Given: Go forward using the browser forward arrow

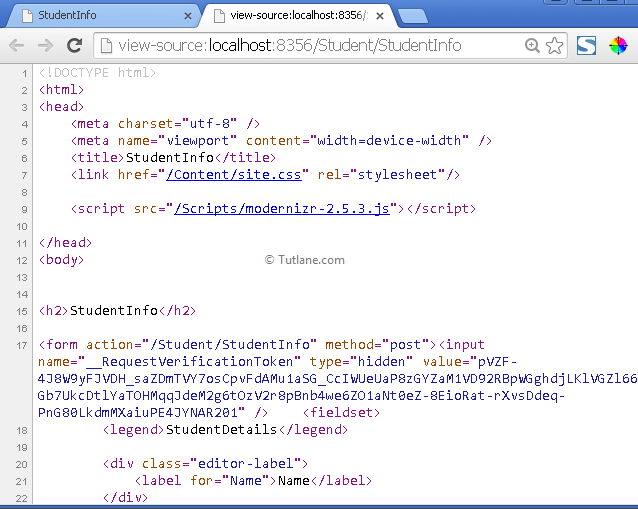Looking at the screenshot, I should [45, 45].
